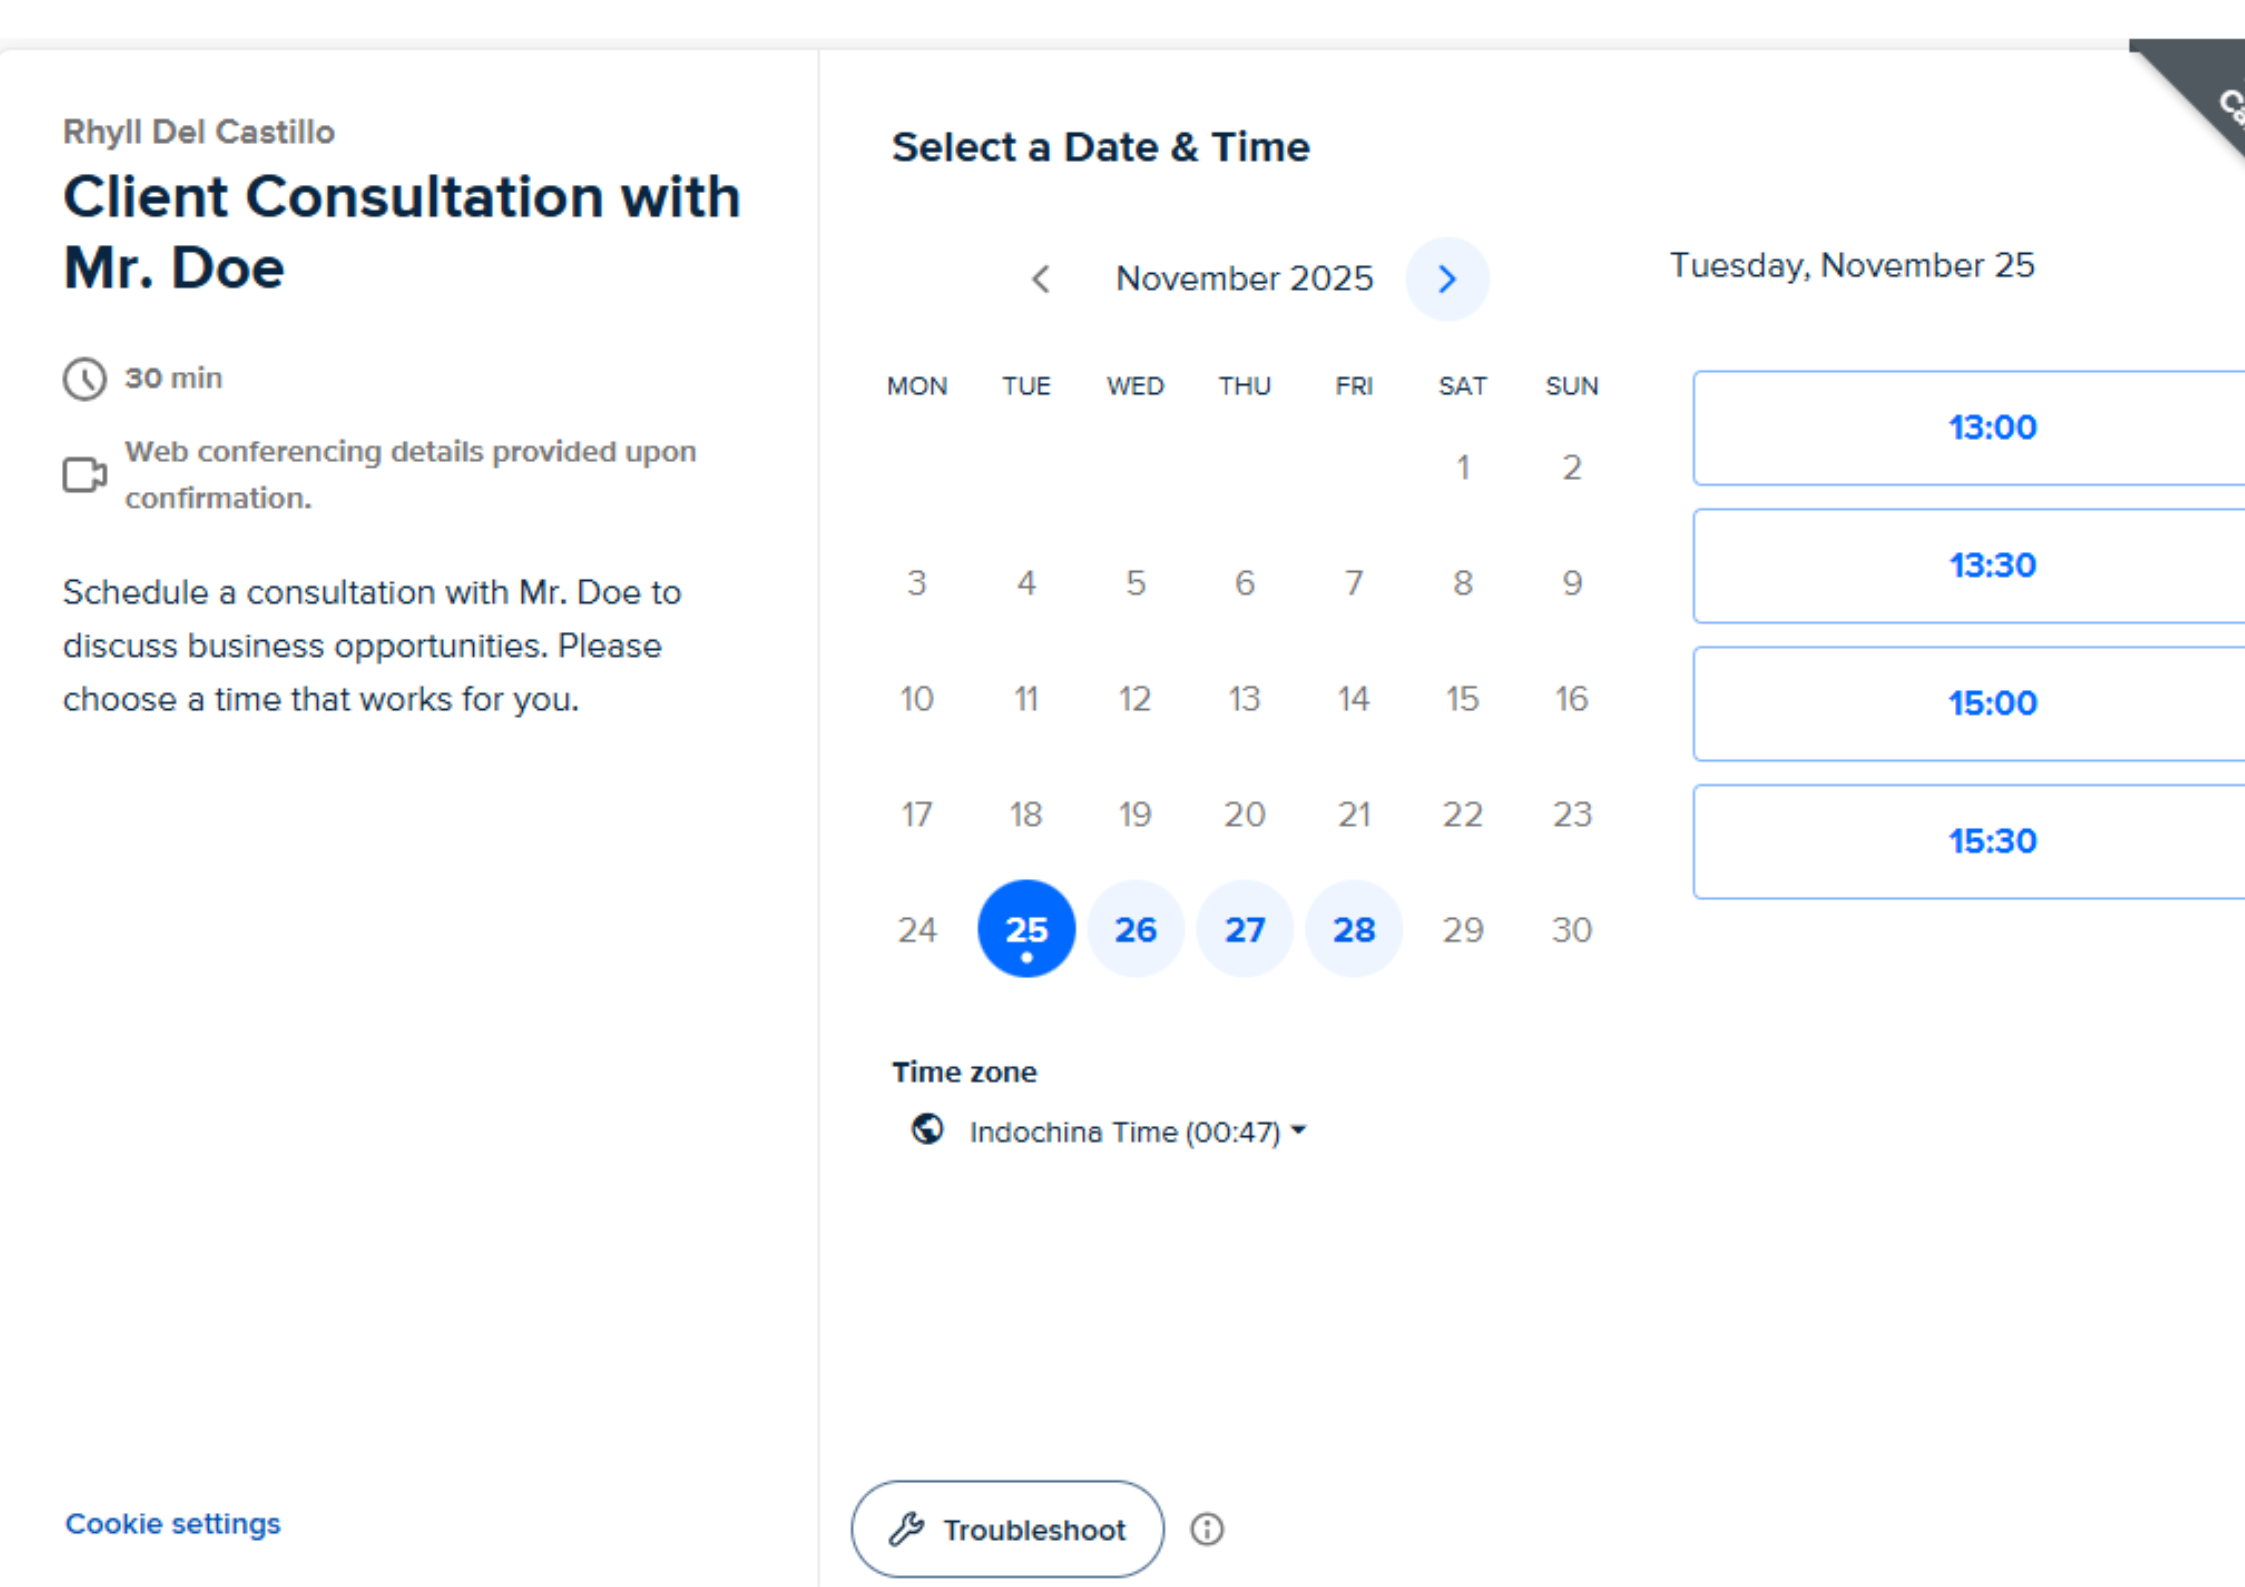Pick the 15:30 time slot
This screenshot has height=1587, width=2245.
point(1990,842)
